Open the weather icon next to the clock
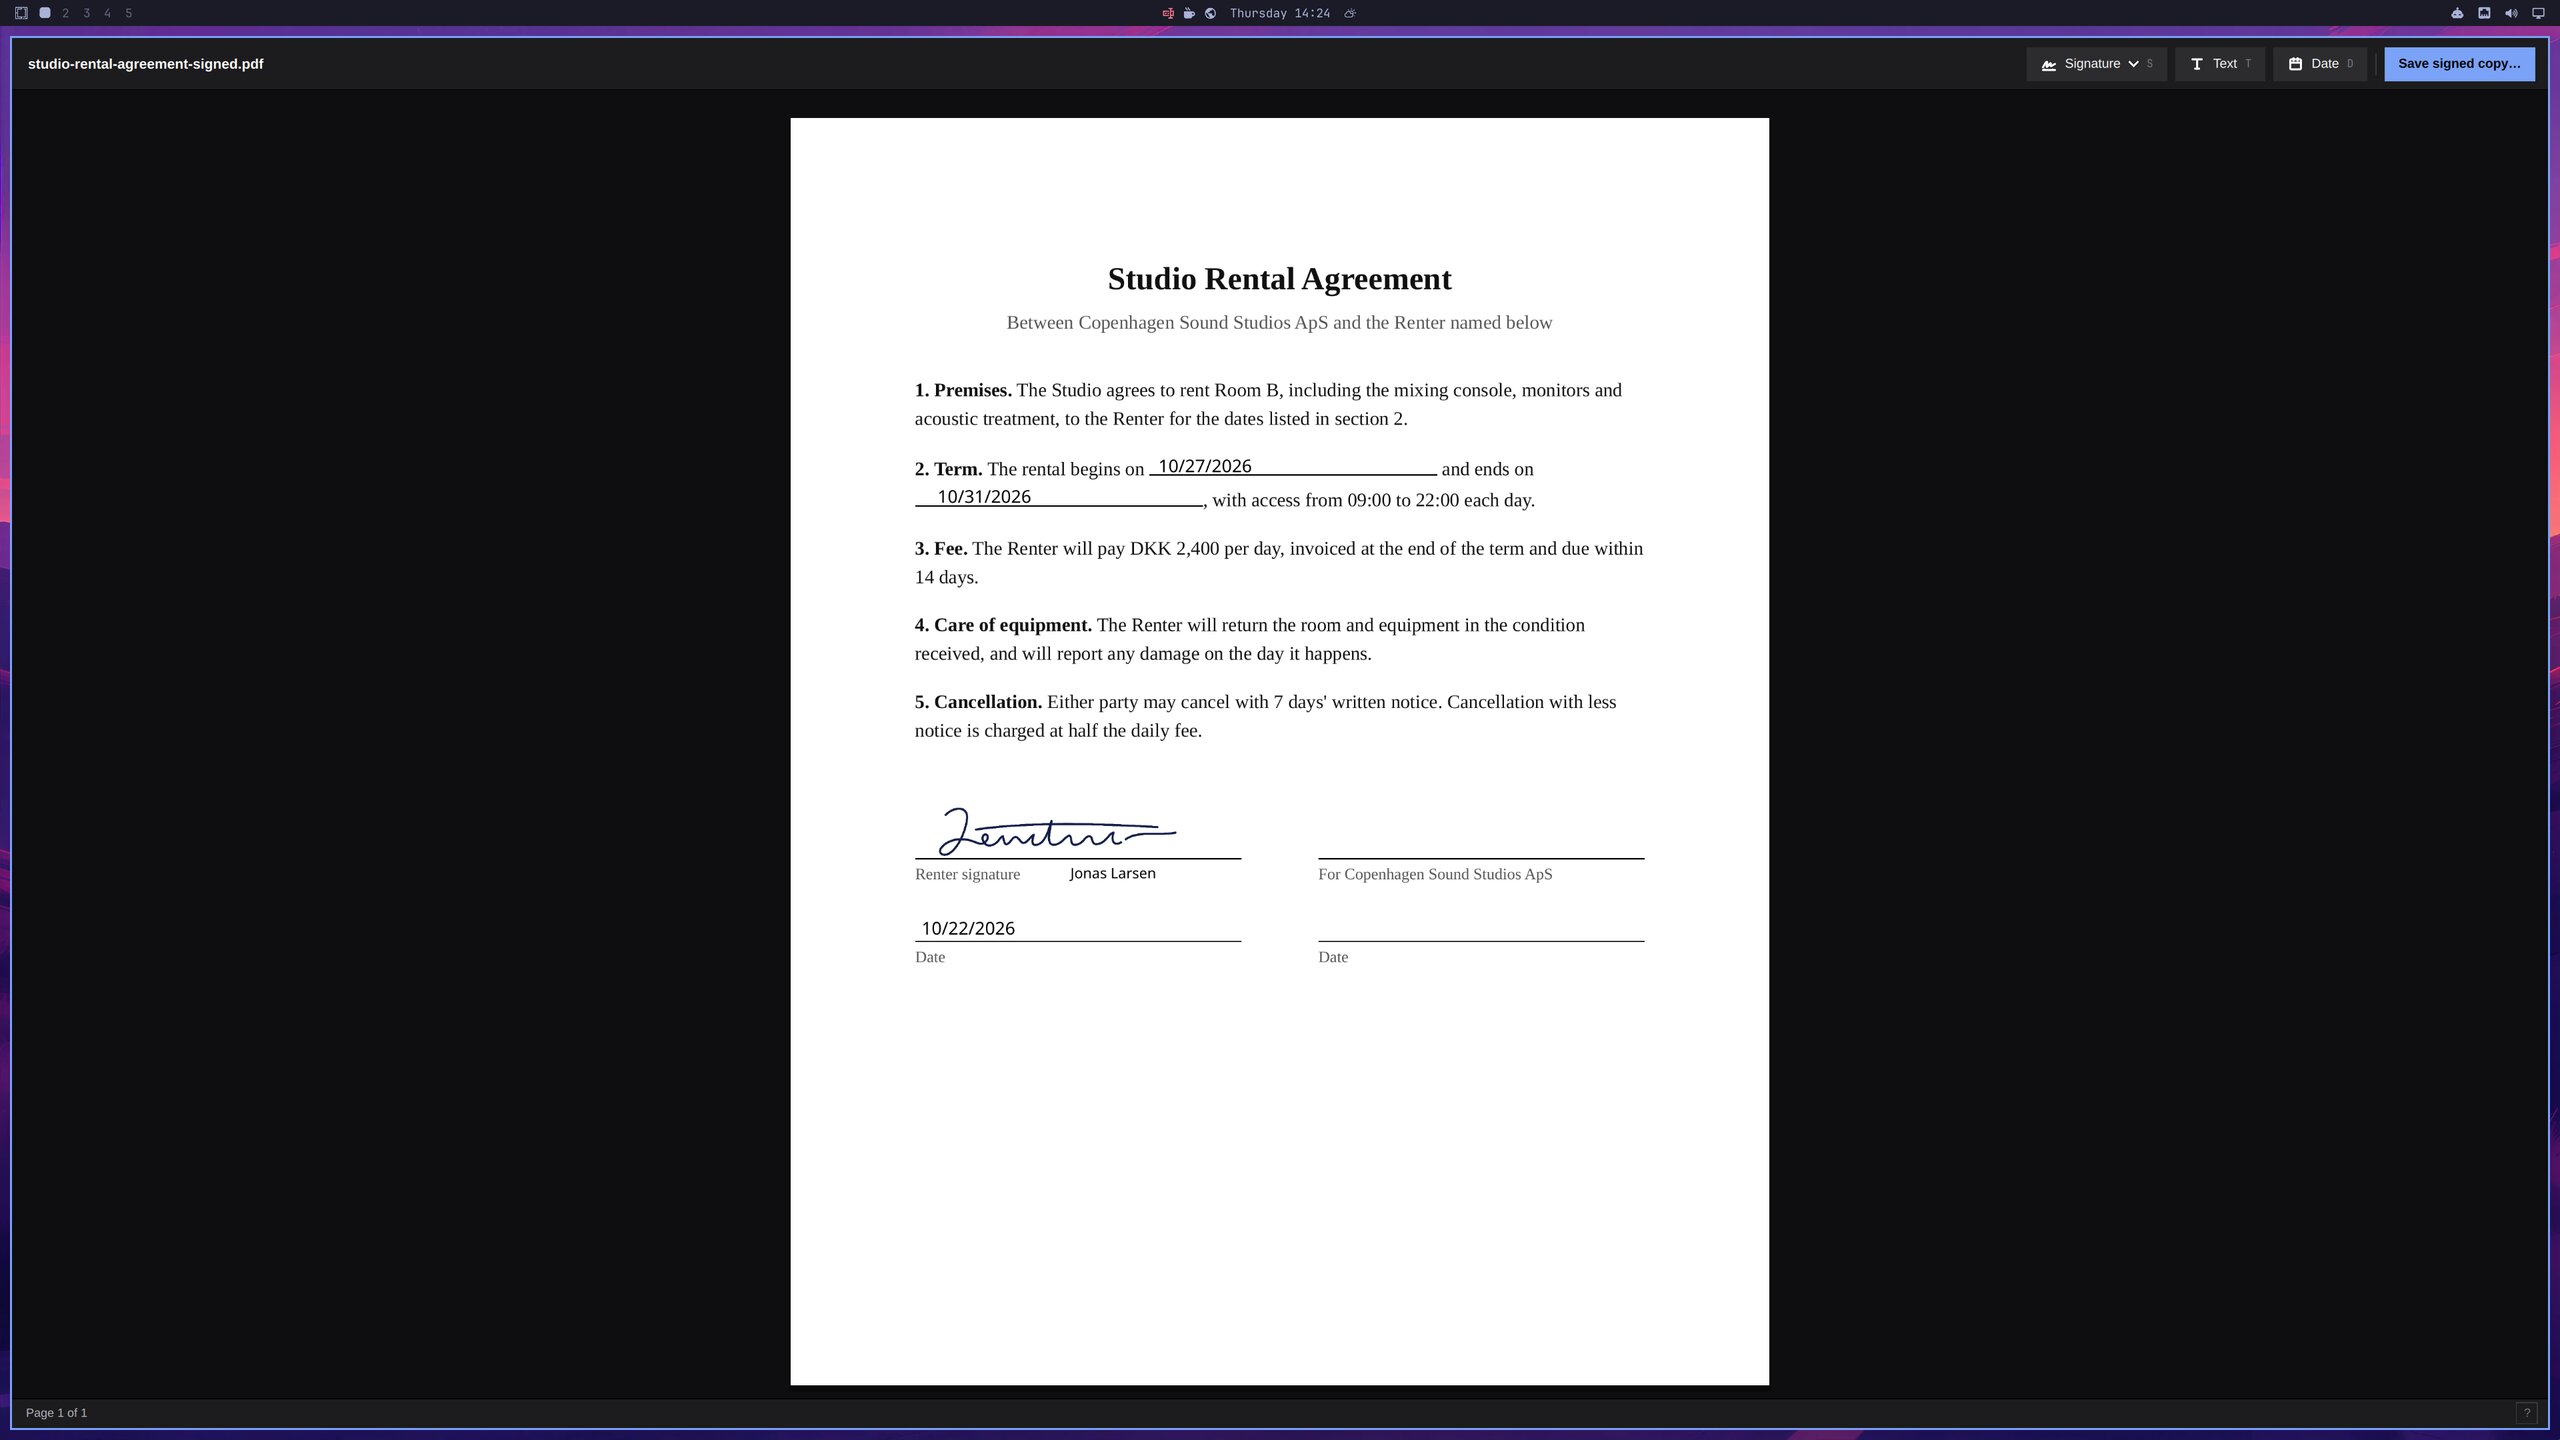The image size is (2560, 1440). 1350,13
